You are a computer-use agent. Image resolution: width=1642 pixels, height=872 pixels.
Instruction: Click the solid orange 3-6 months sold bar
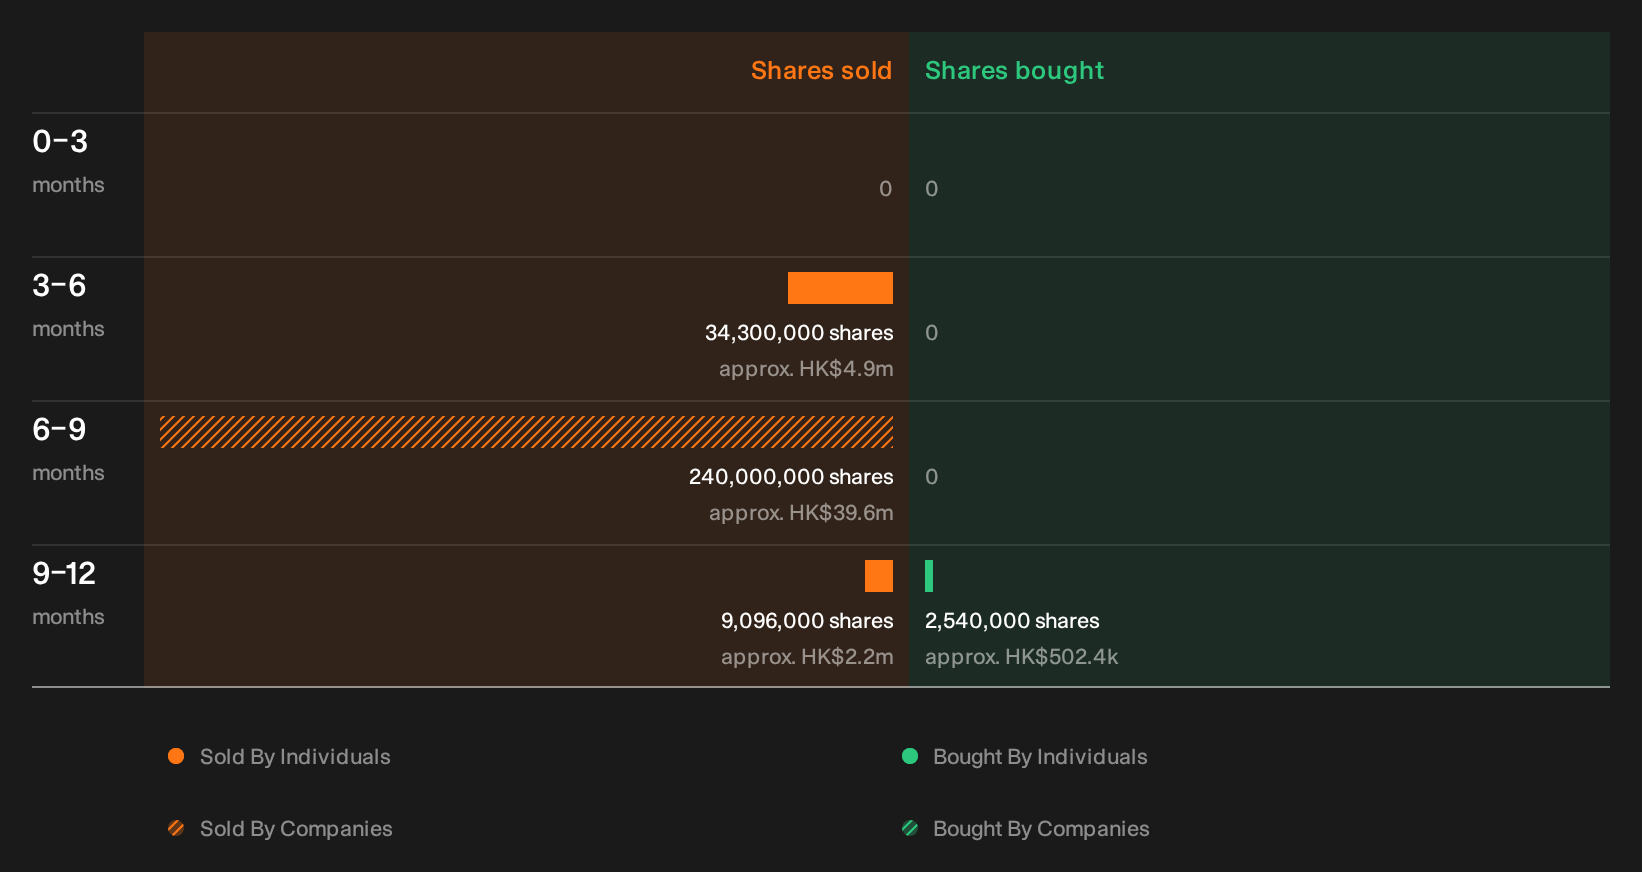(840, 288)
